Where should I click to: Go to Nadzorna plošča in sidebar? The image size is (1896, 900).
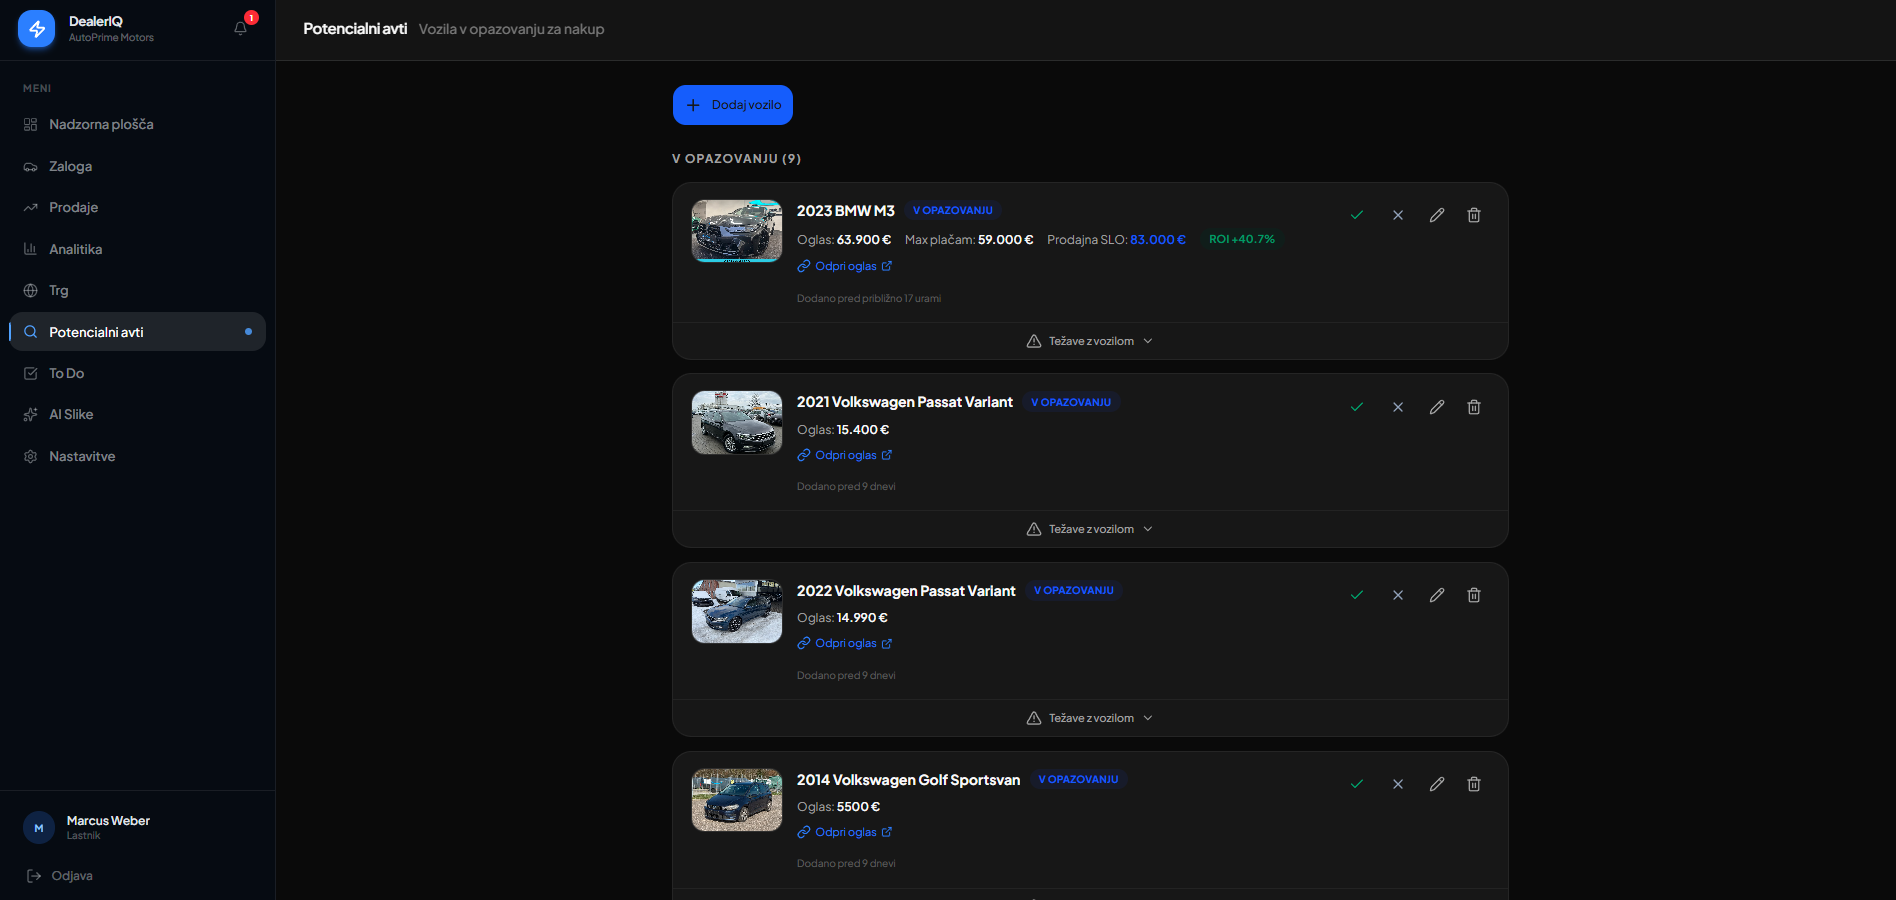tap(101, 125)
